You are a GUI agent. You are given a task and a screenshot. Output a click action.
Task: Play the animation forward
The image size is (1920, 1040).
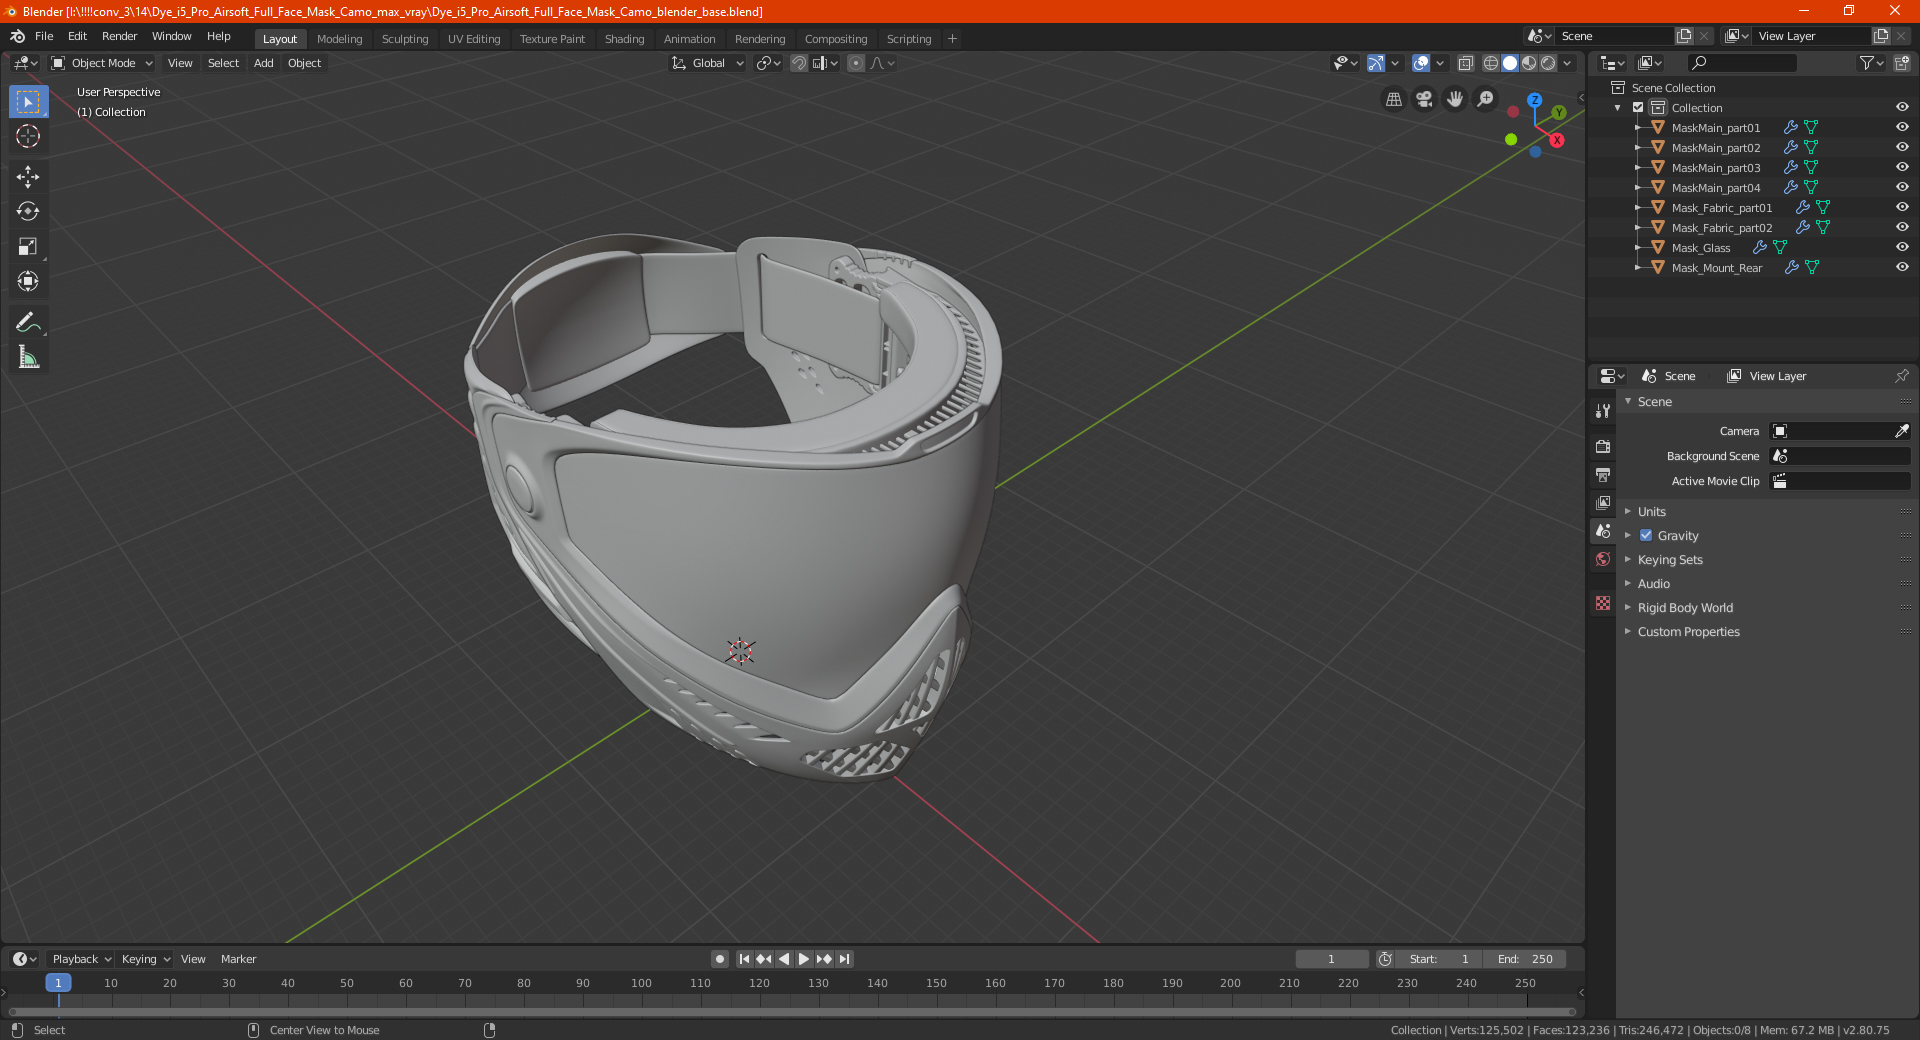804,959
